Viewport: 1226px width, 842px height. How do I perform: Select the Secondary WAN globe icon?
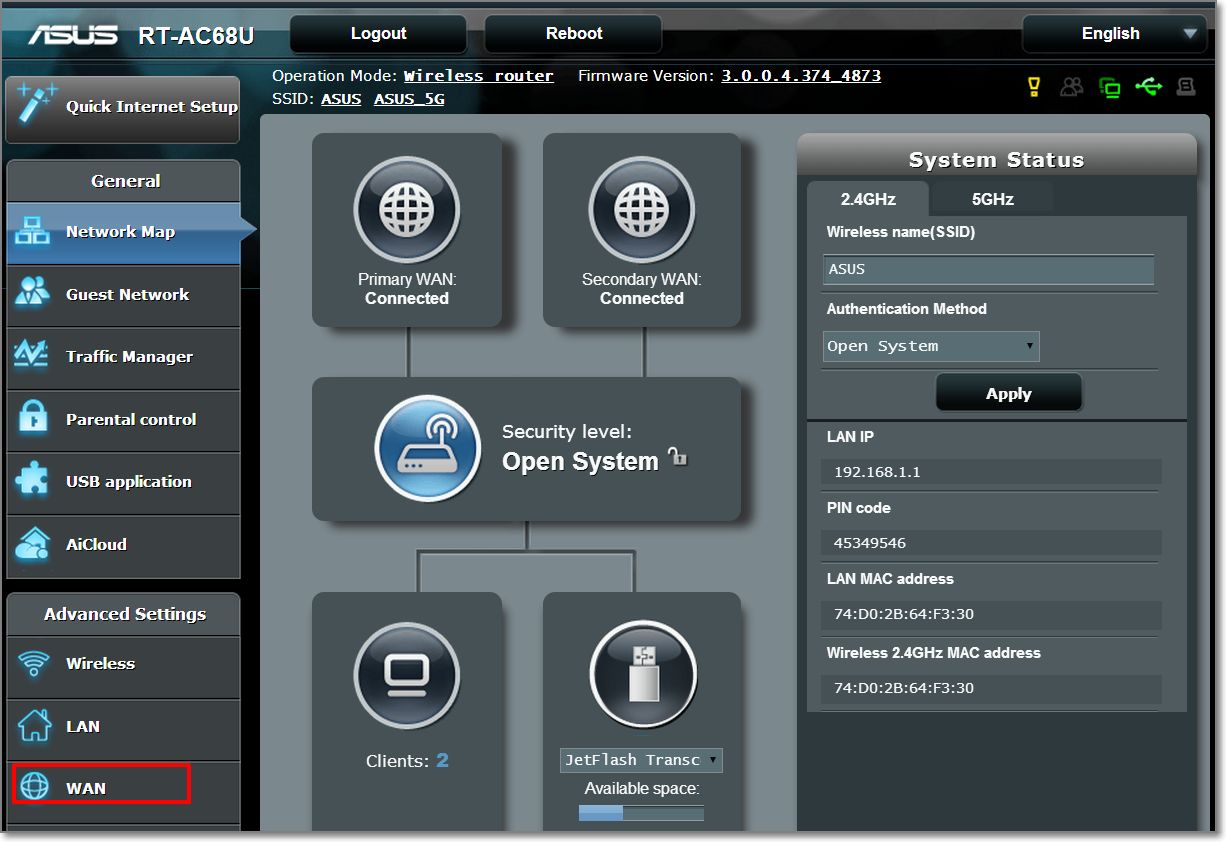point(641,209)
